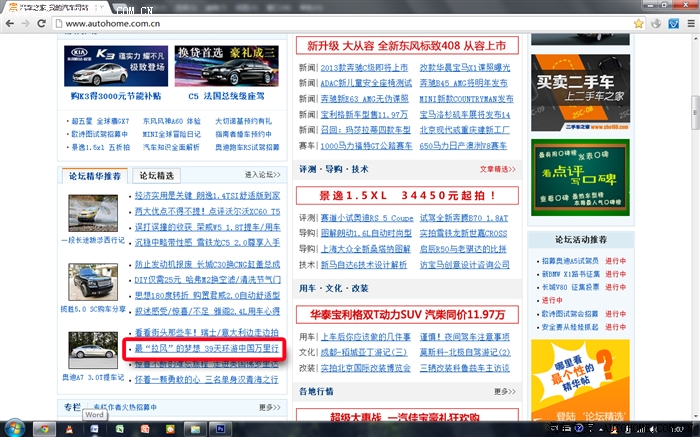
Task: Click the Chrome icon in the taskbar
Action: 43,428
